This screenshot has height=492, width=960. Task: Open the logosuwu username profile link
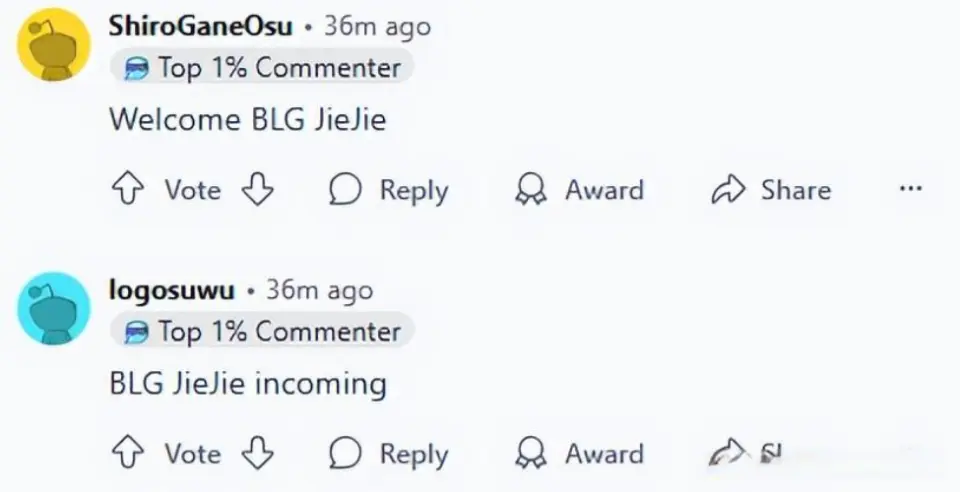pos(171,291)
